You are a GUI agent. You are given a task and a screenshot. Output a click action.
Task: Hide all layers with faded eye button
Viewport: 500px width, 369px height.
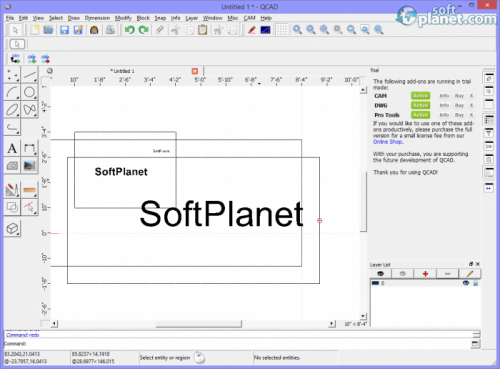[403, 274]
